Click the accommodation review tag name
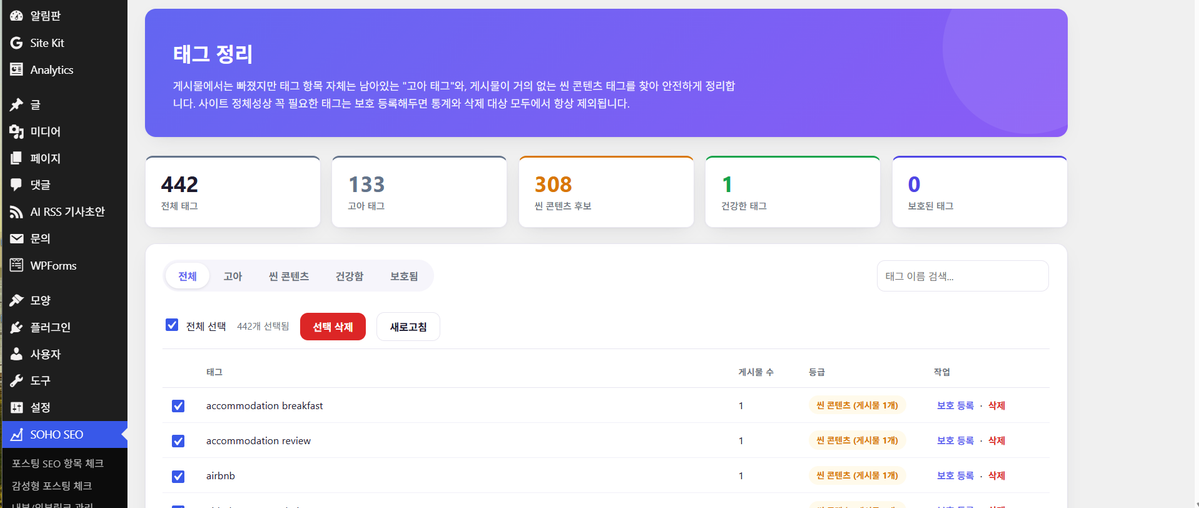The height and width of the screenshot is (508, 1199). click(x=258, y=441)
